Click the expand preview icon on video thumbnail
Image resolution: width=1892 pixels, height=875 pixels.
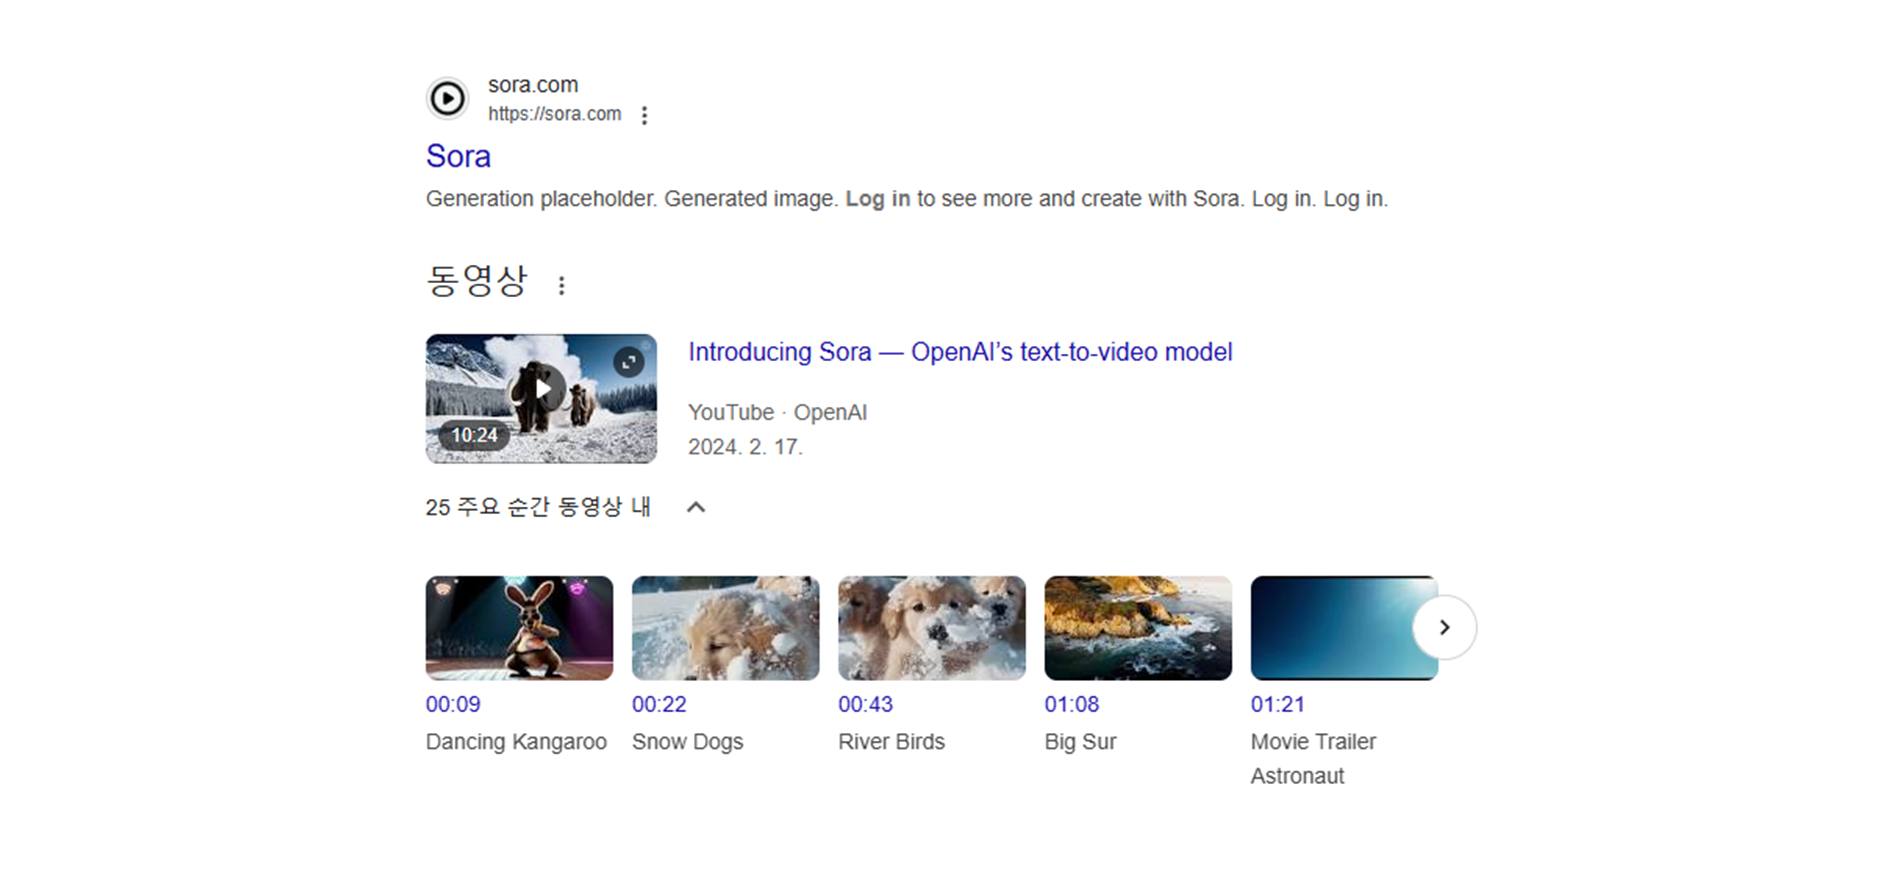(x=629, y=362)
